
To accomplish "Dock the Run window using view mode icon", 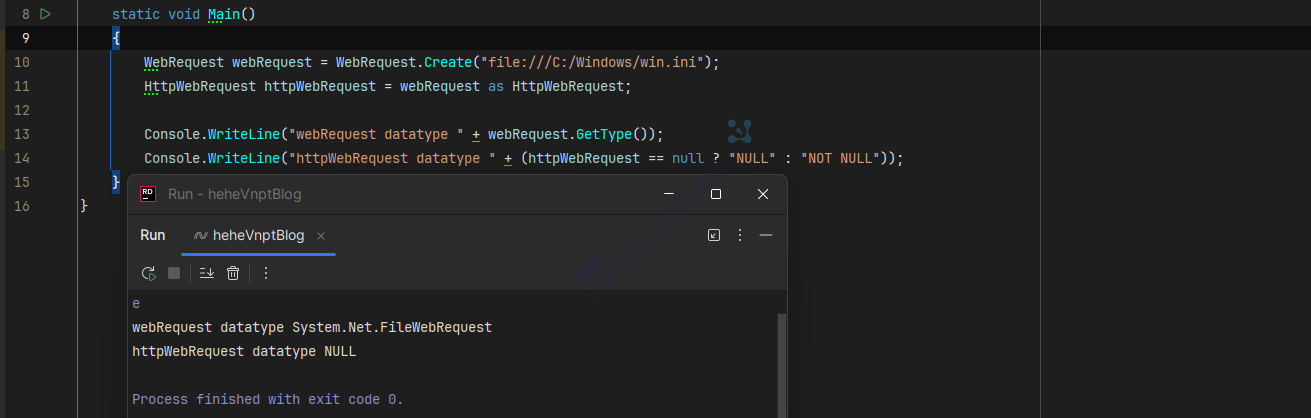I will point(714,235).
